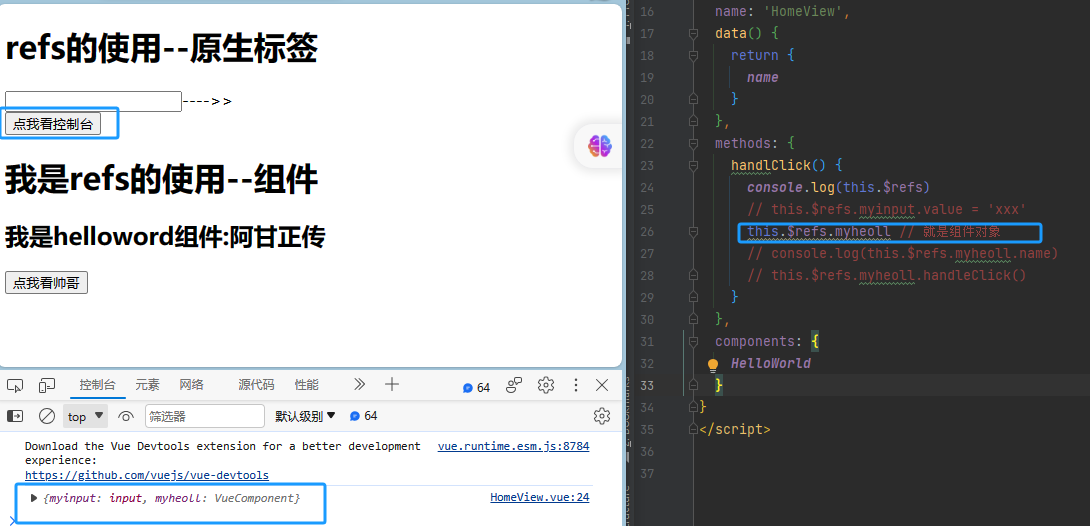
Task: Expand the {myinput: input, myheoll: VueComponent} object
Action: point(33,498)
